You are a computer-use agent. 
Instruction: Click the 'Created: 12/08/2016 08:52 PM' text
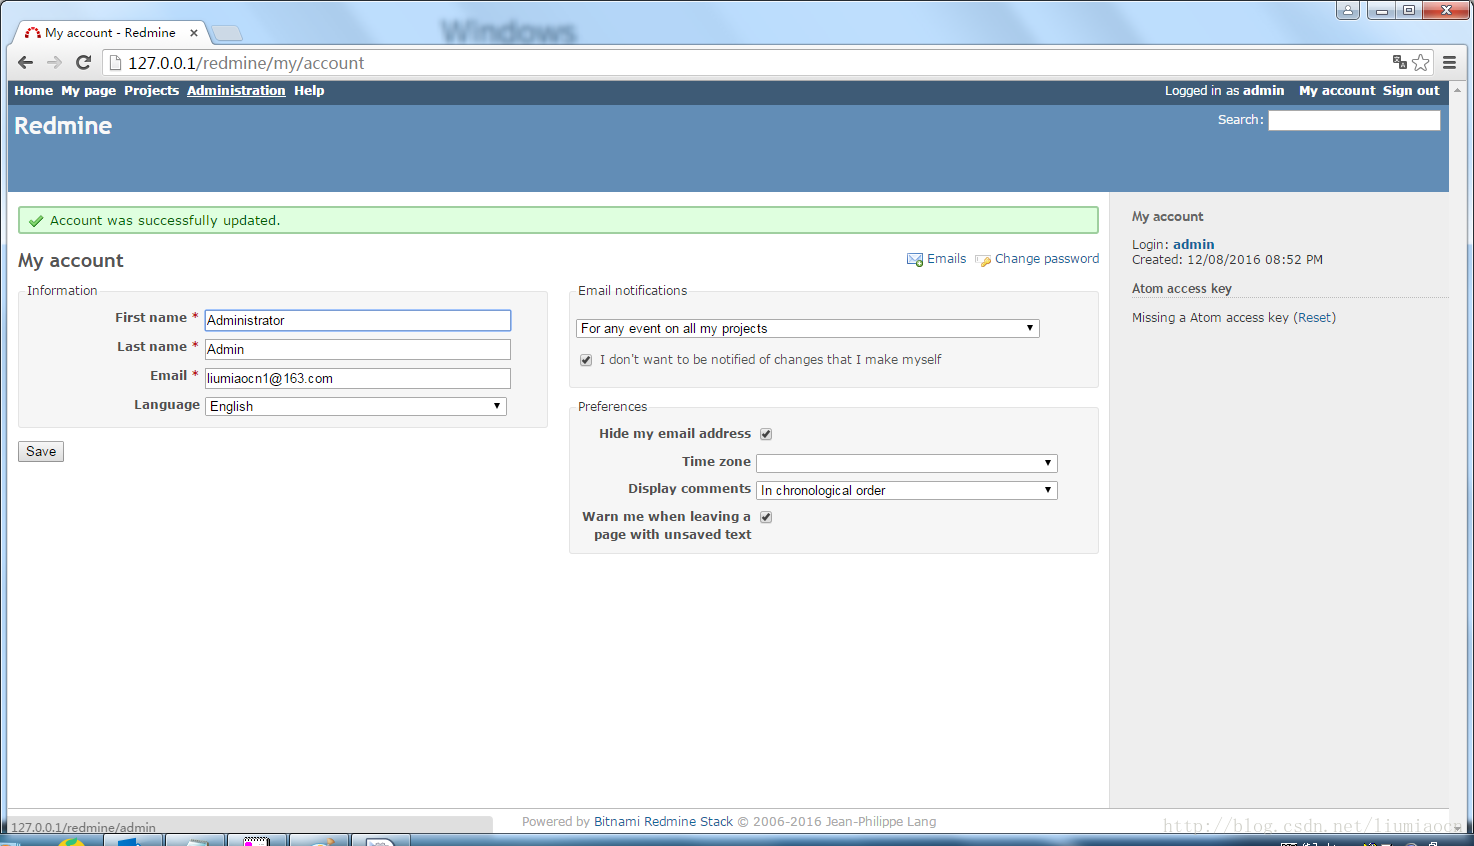[1227, 260]
